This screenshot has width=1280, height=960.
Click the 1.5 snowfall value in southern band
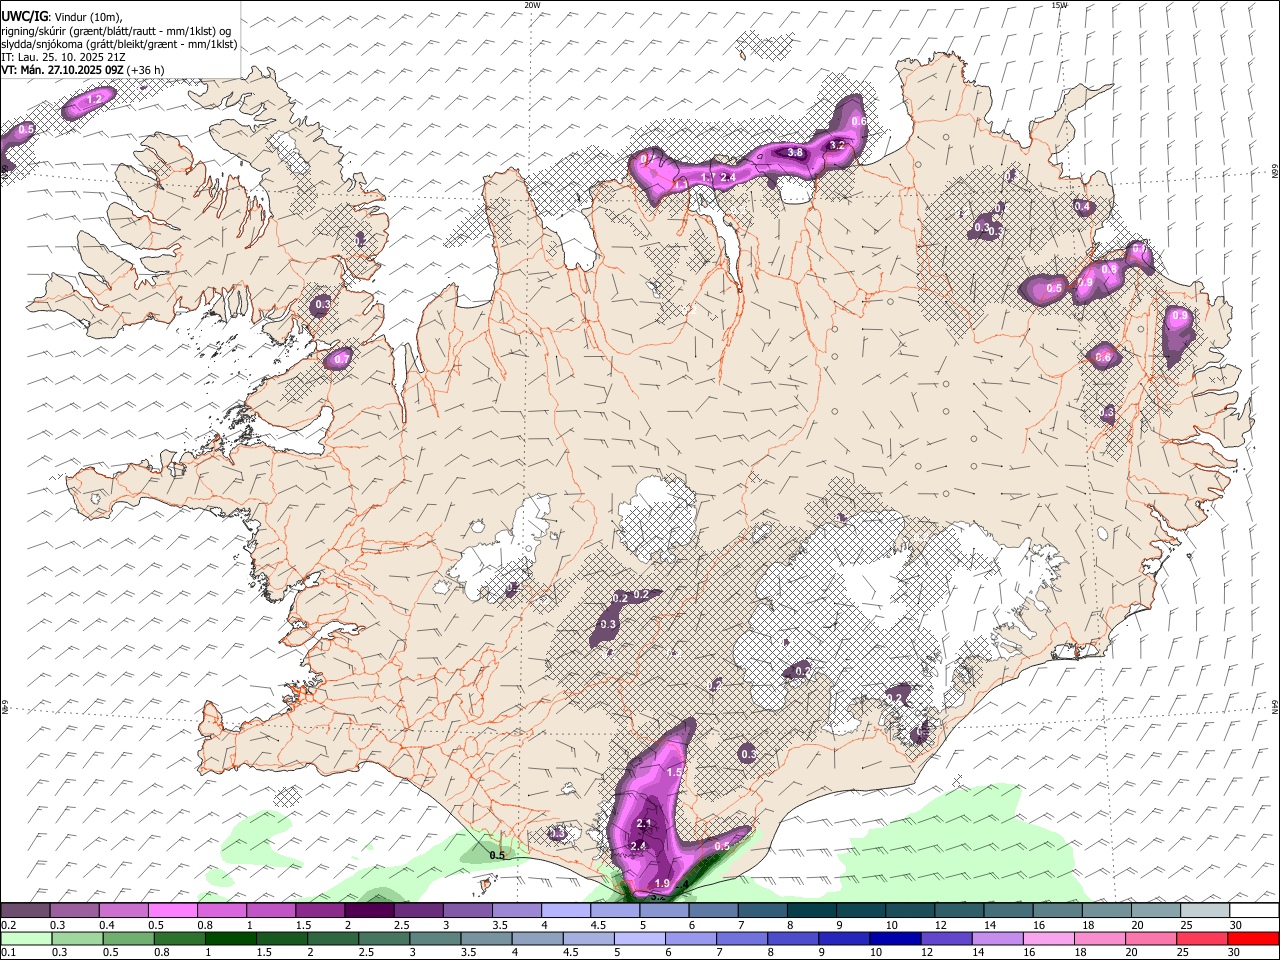tap(674, 773)
